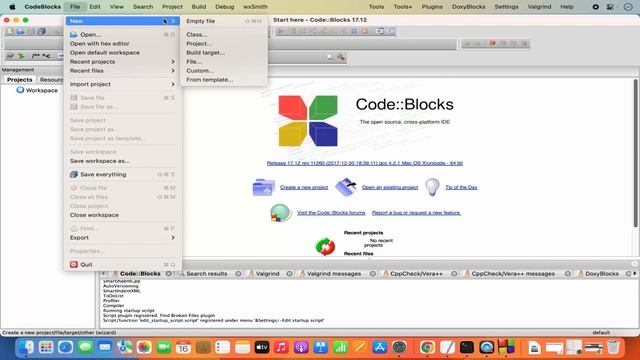Open Photos from the dock
Screen dimensions: 640x360
(144, 347)
